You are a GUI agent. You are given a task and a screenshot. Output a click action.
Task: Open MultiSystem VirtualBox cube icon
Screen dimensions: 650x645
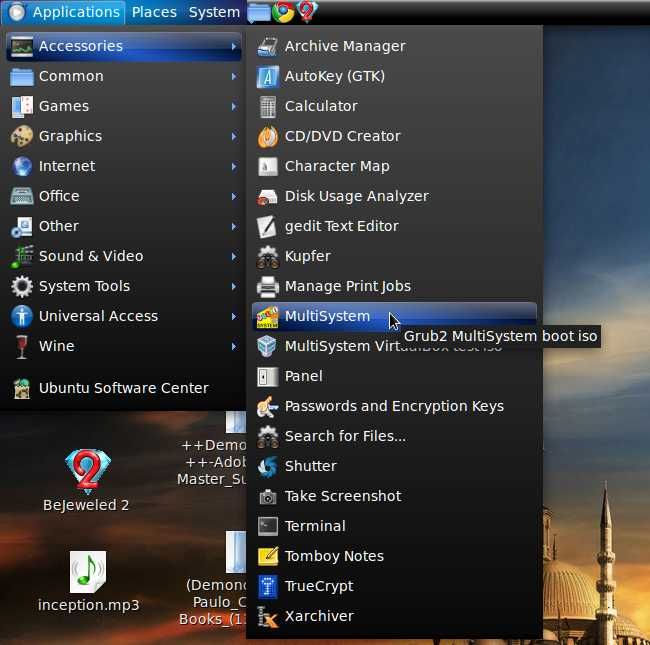pyautogui.click(x=267, y=347)
